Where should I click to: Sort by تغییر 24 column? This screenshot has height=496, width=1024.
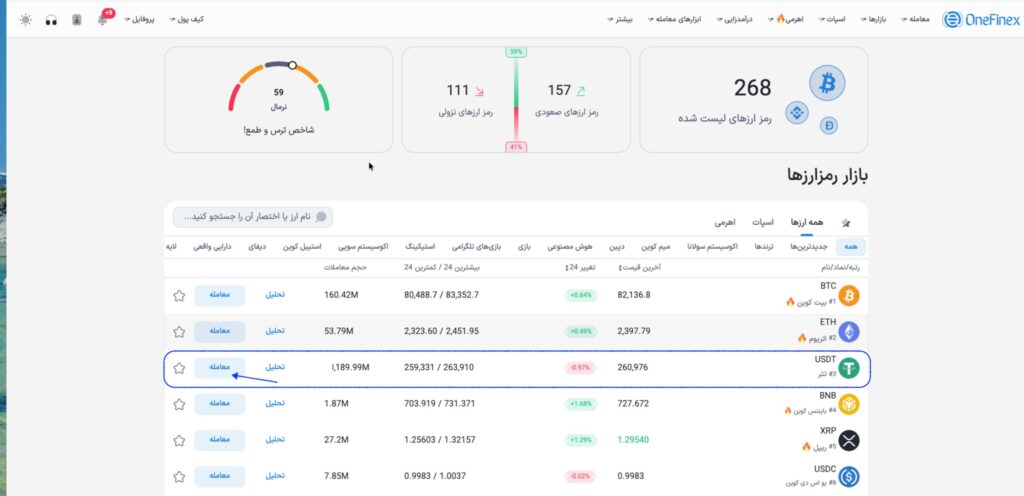[580, 267]
